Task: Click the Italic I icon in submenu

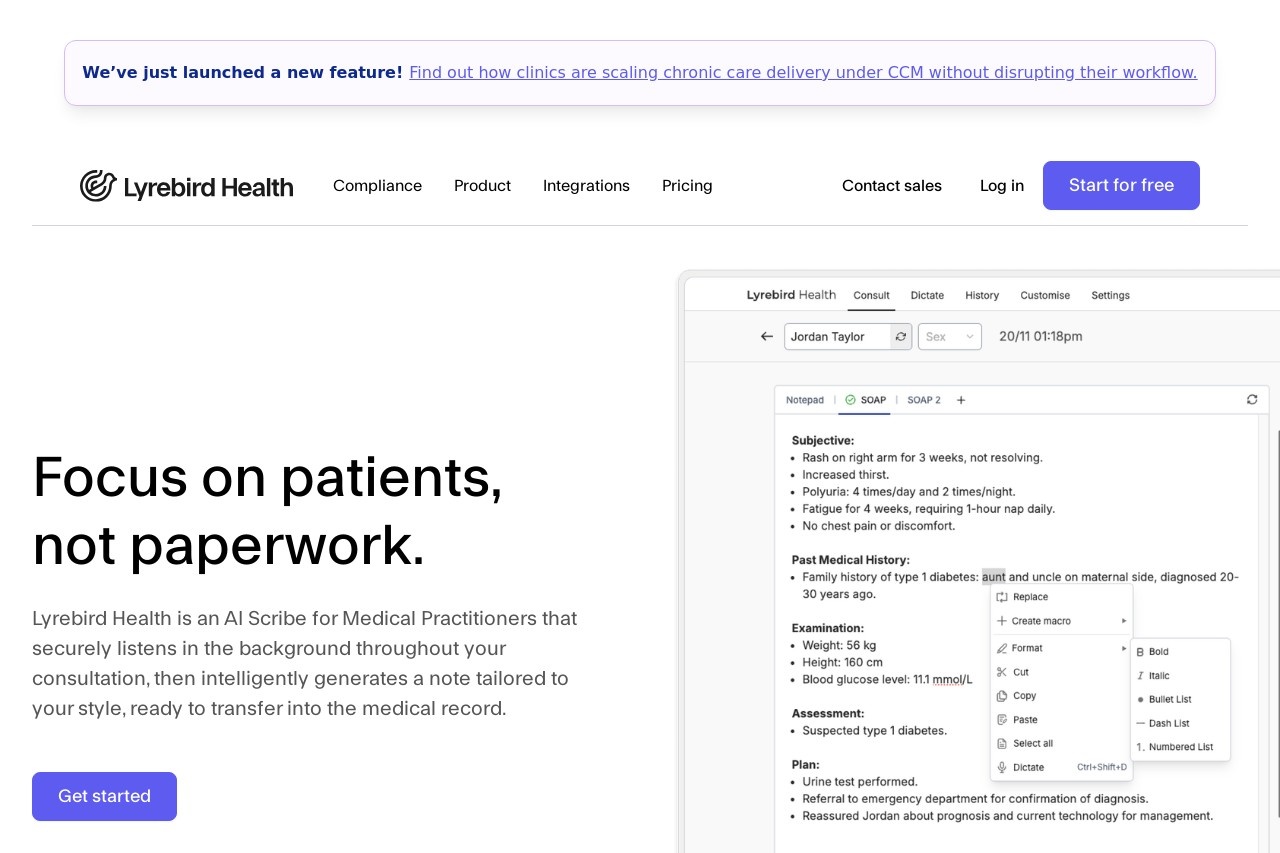Action: point(1140,676)
